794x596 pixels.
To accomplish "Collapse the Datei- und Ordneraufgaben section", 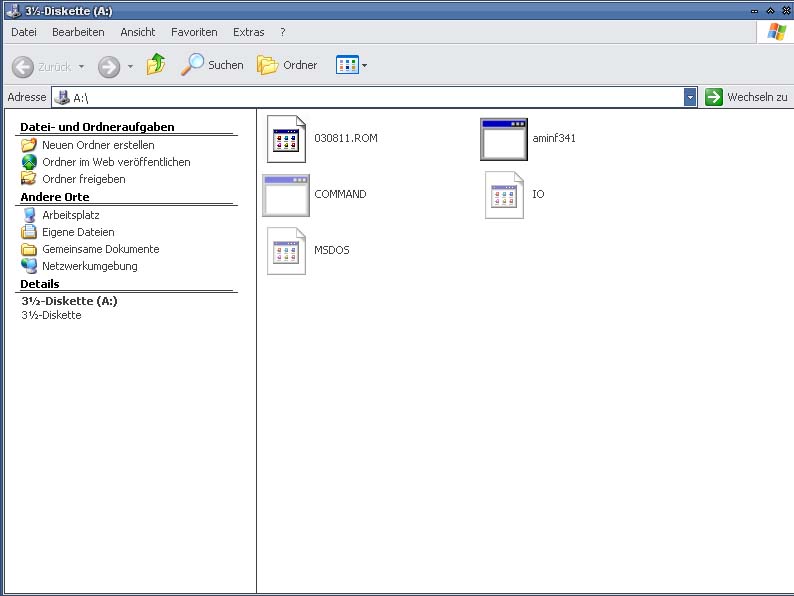I will (x=97, y=127).
